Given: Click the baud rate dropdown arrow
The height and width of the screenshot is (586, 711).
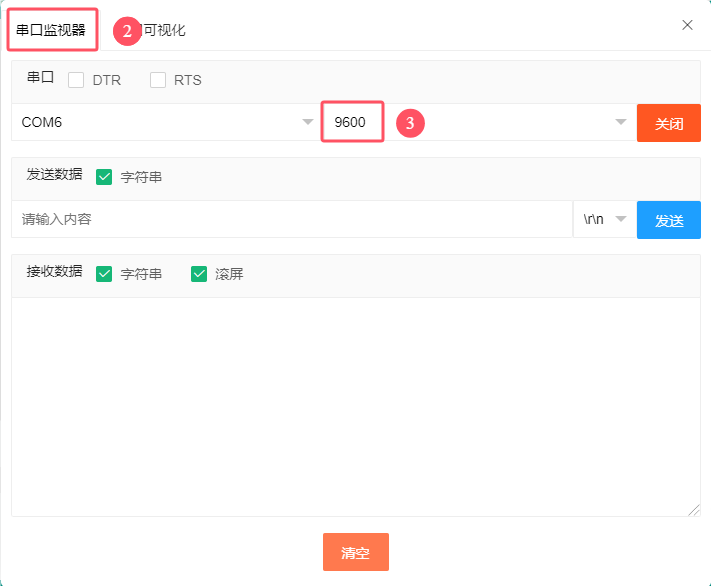Looking at the screenshot, I should 620,123.
